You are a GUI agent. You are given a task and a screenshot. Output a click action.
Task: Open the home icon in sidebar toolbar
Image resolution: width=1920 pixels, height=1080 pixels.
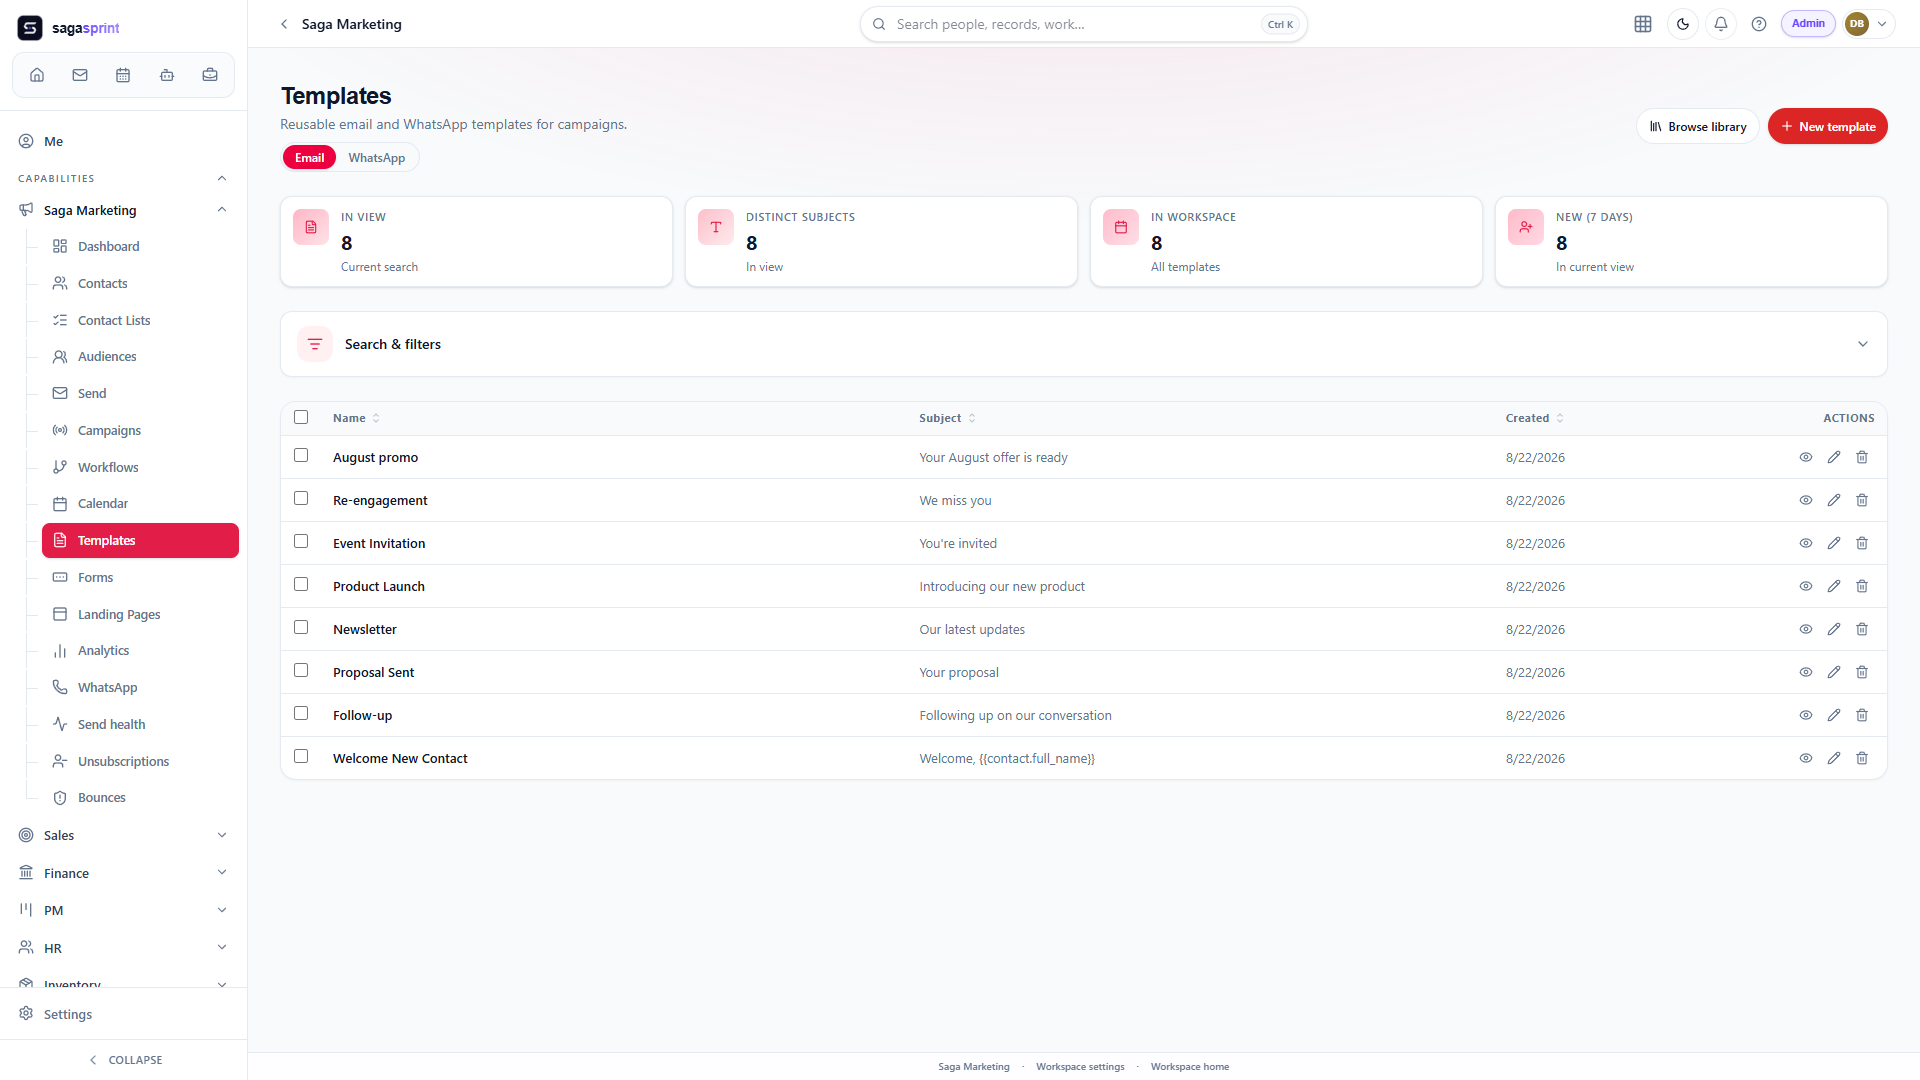[x=37, y=75]
